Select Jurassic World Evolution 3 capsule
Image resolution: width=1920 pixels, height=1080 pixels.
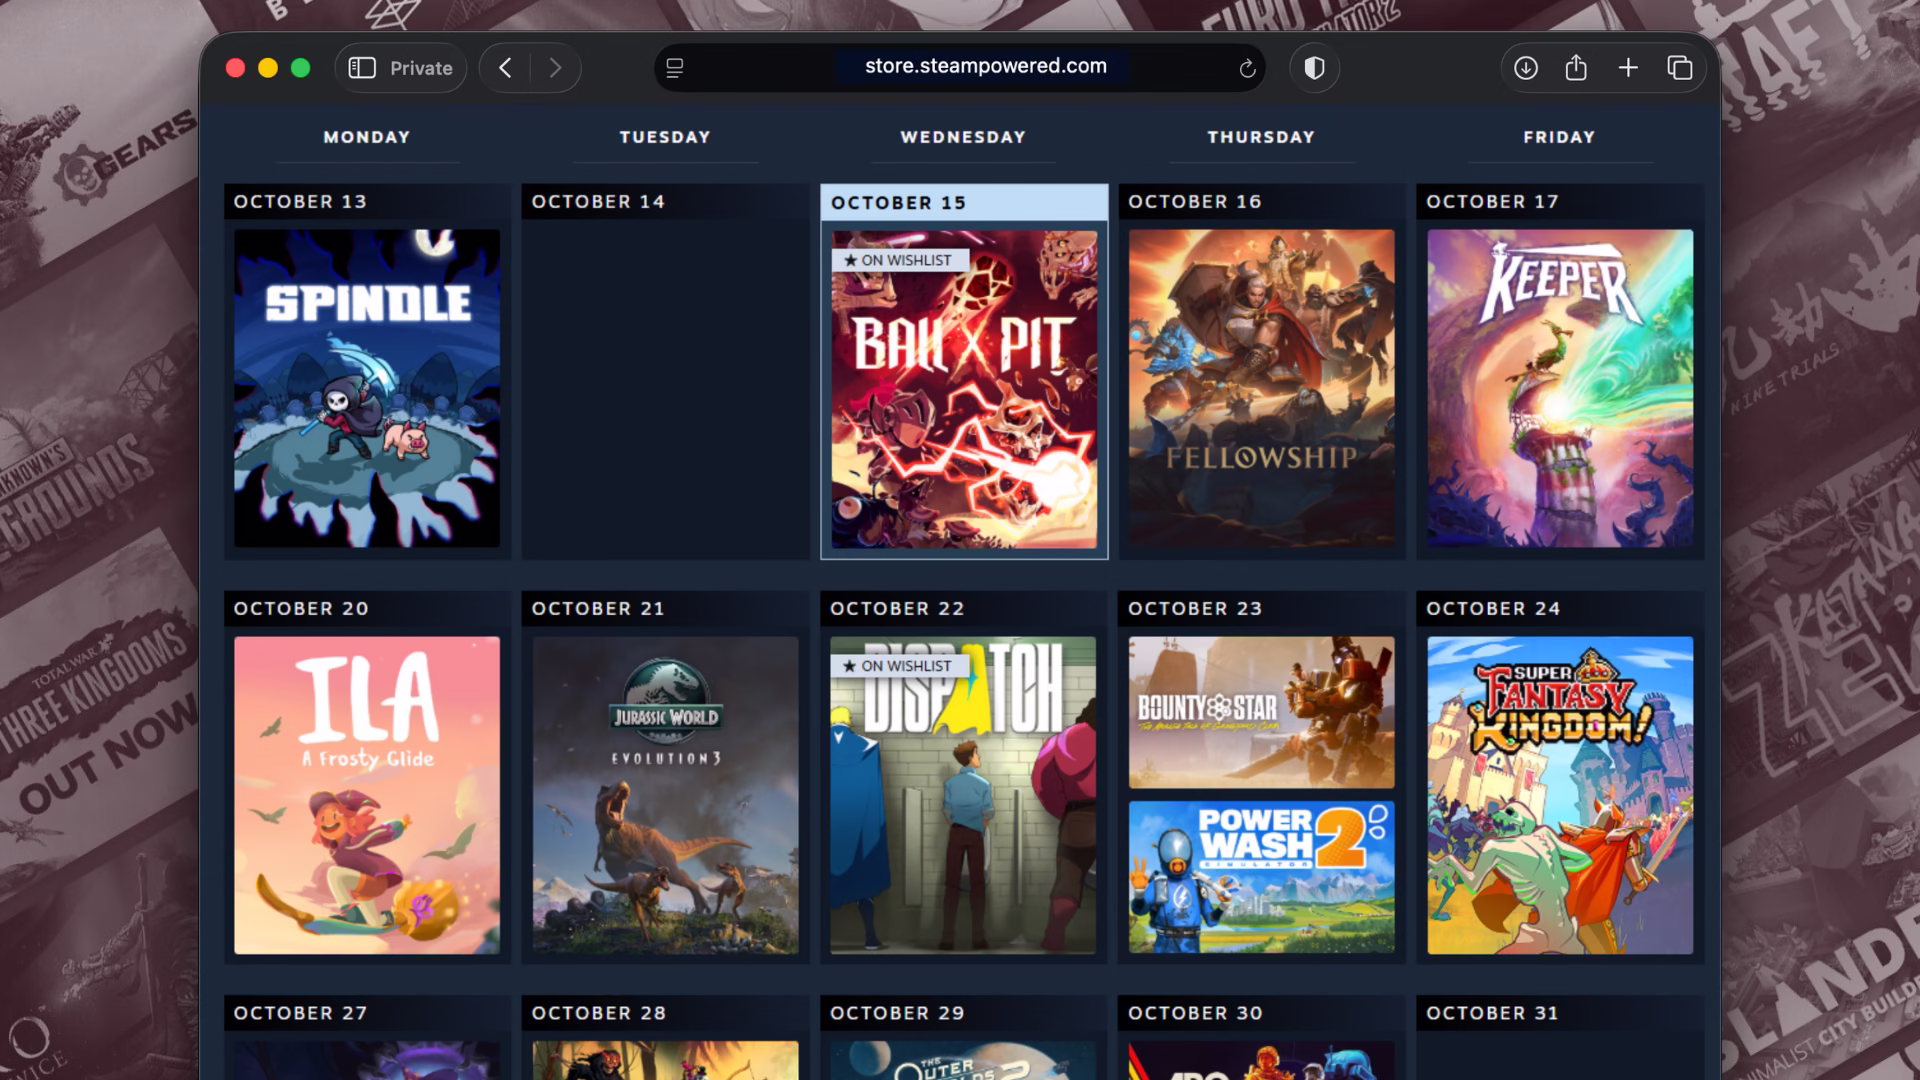[665, 795]
